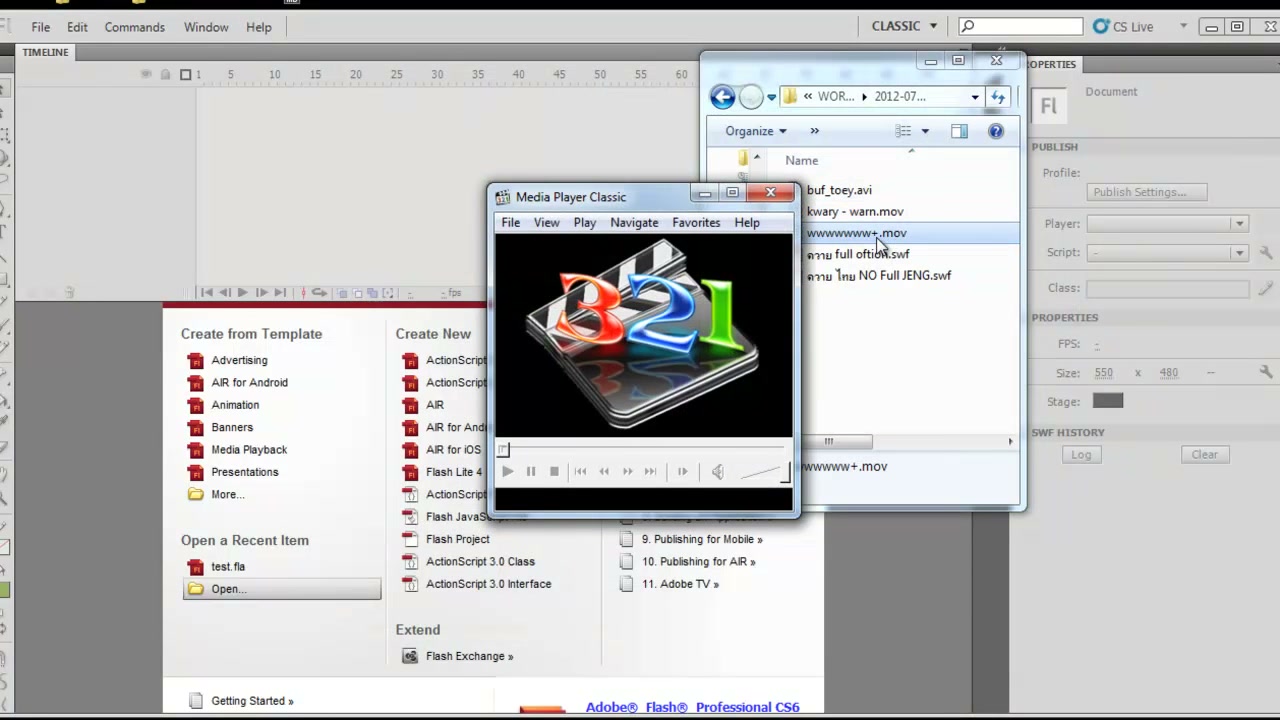Open Play menu in Media Player Classic
Screen dimensions: 1280x720
pyautogui.click(x=585, y=223)
